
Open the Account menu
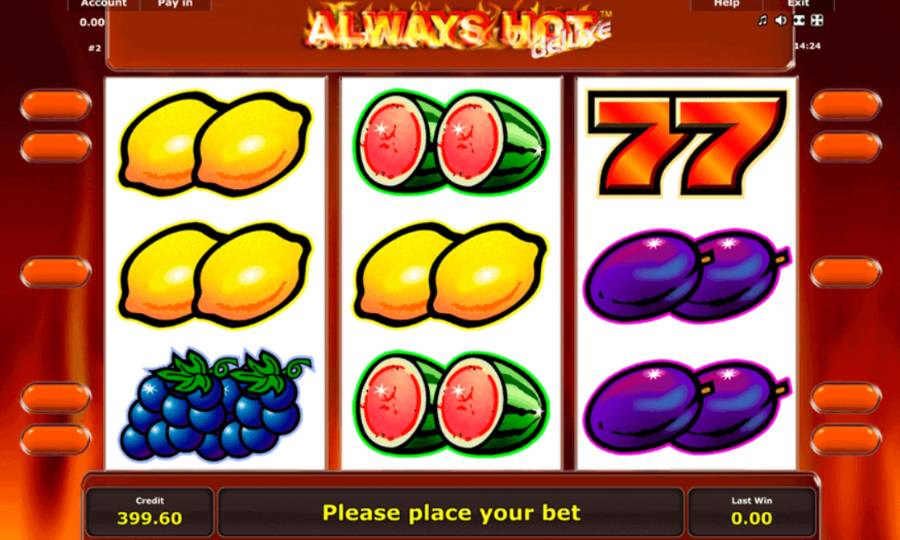coord(103,5)
